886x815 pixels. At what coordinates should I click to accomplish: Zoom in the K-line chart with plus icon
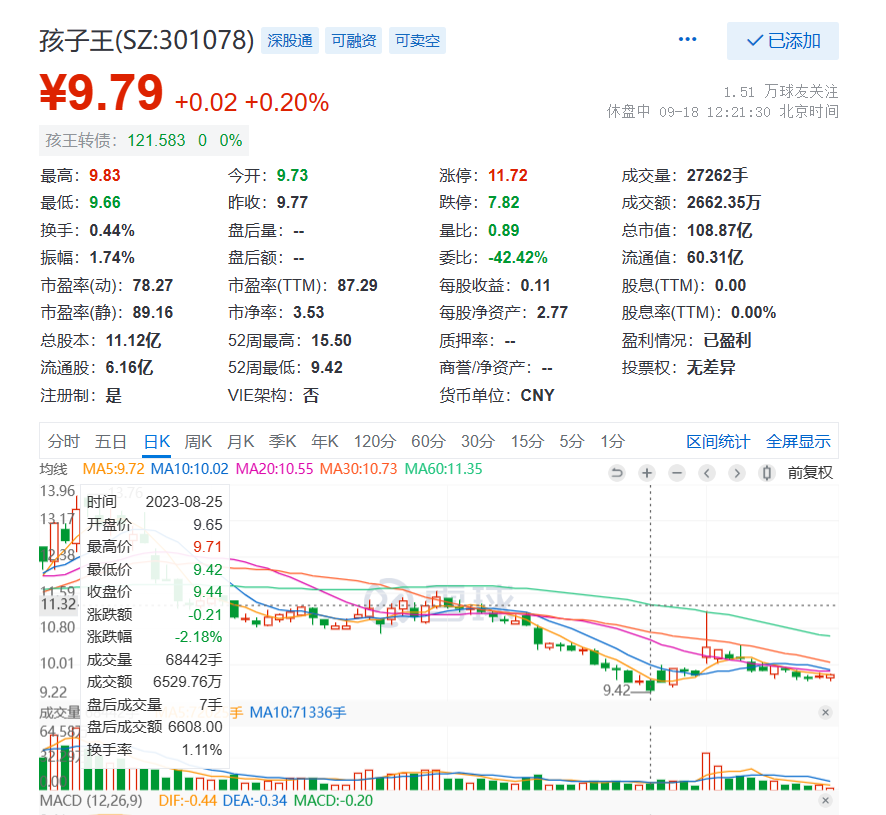click(x=647, y=473)
